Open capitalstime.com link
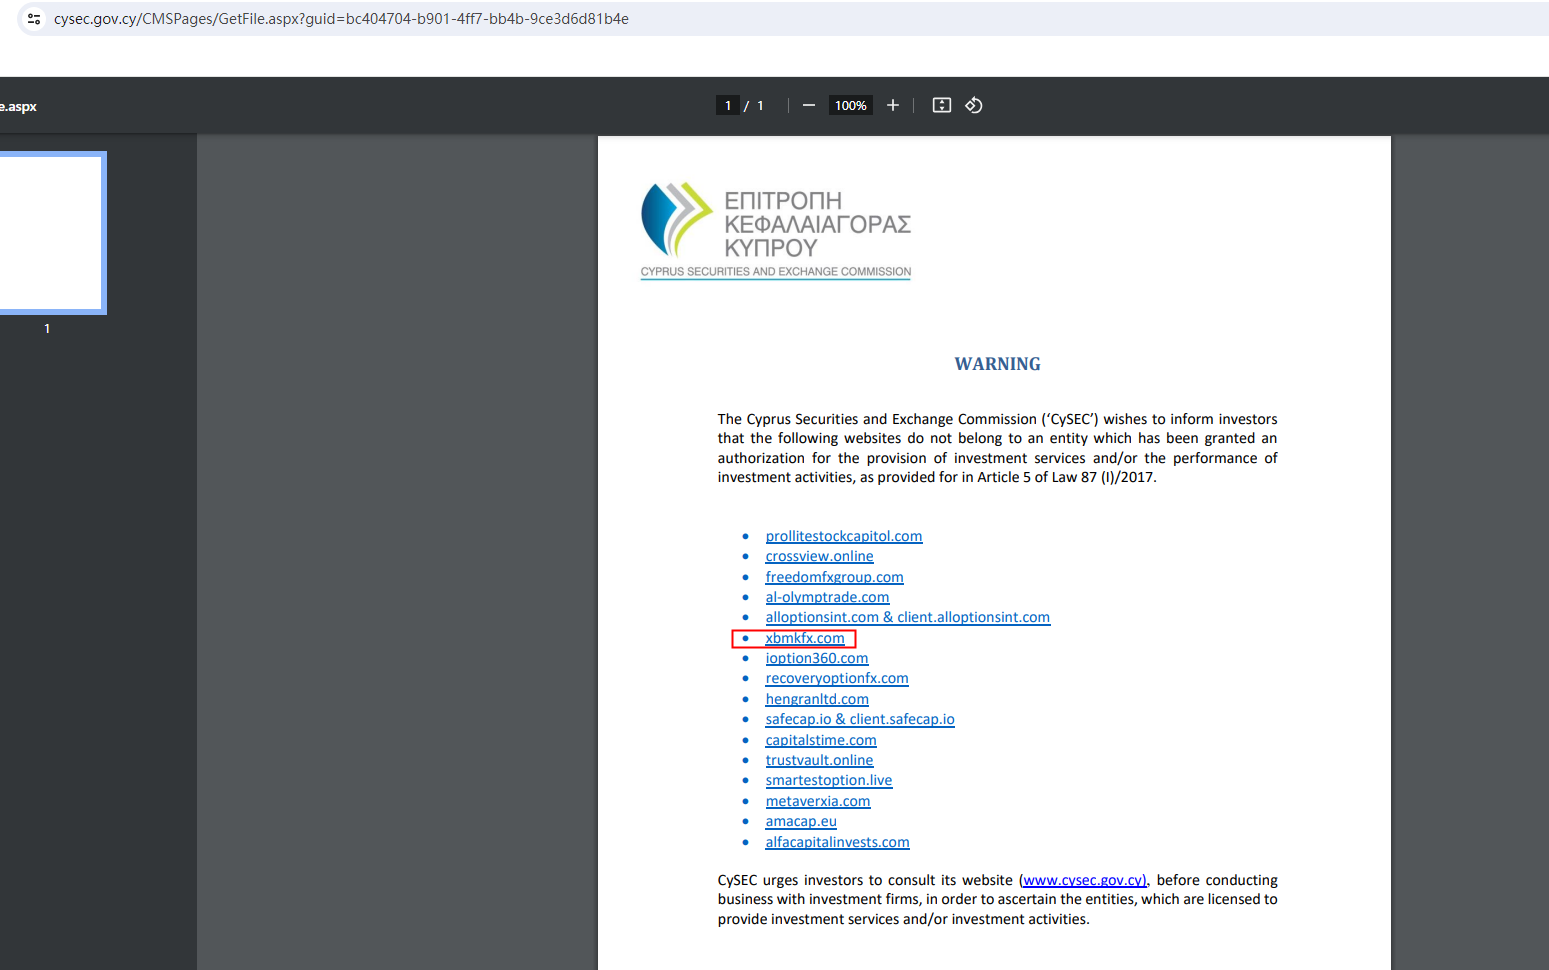 click(x=821, y=740)
